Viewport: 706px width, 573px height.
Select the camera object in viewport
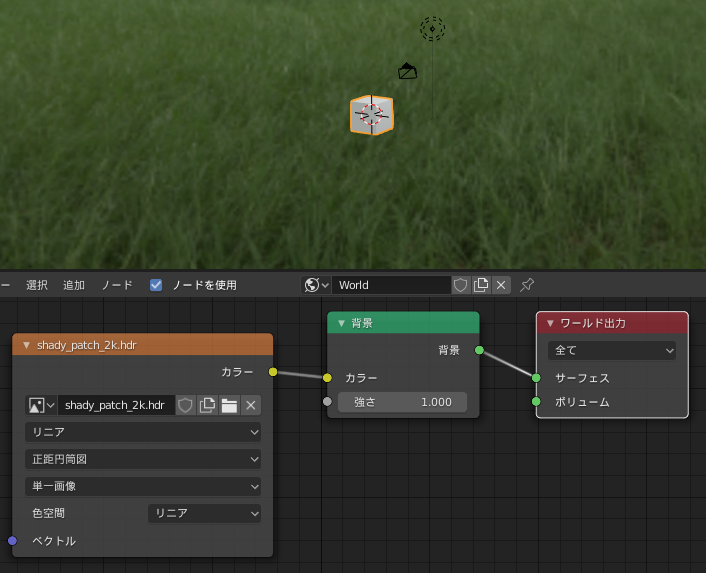click(x=407, y=71)
